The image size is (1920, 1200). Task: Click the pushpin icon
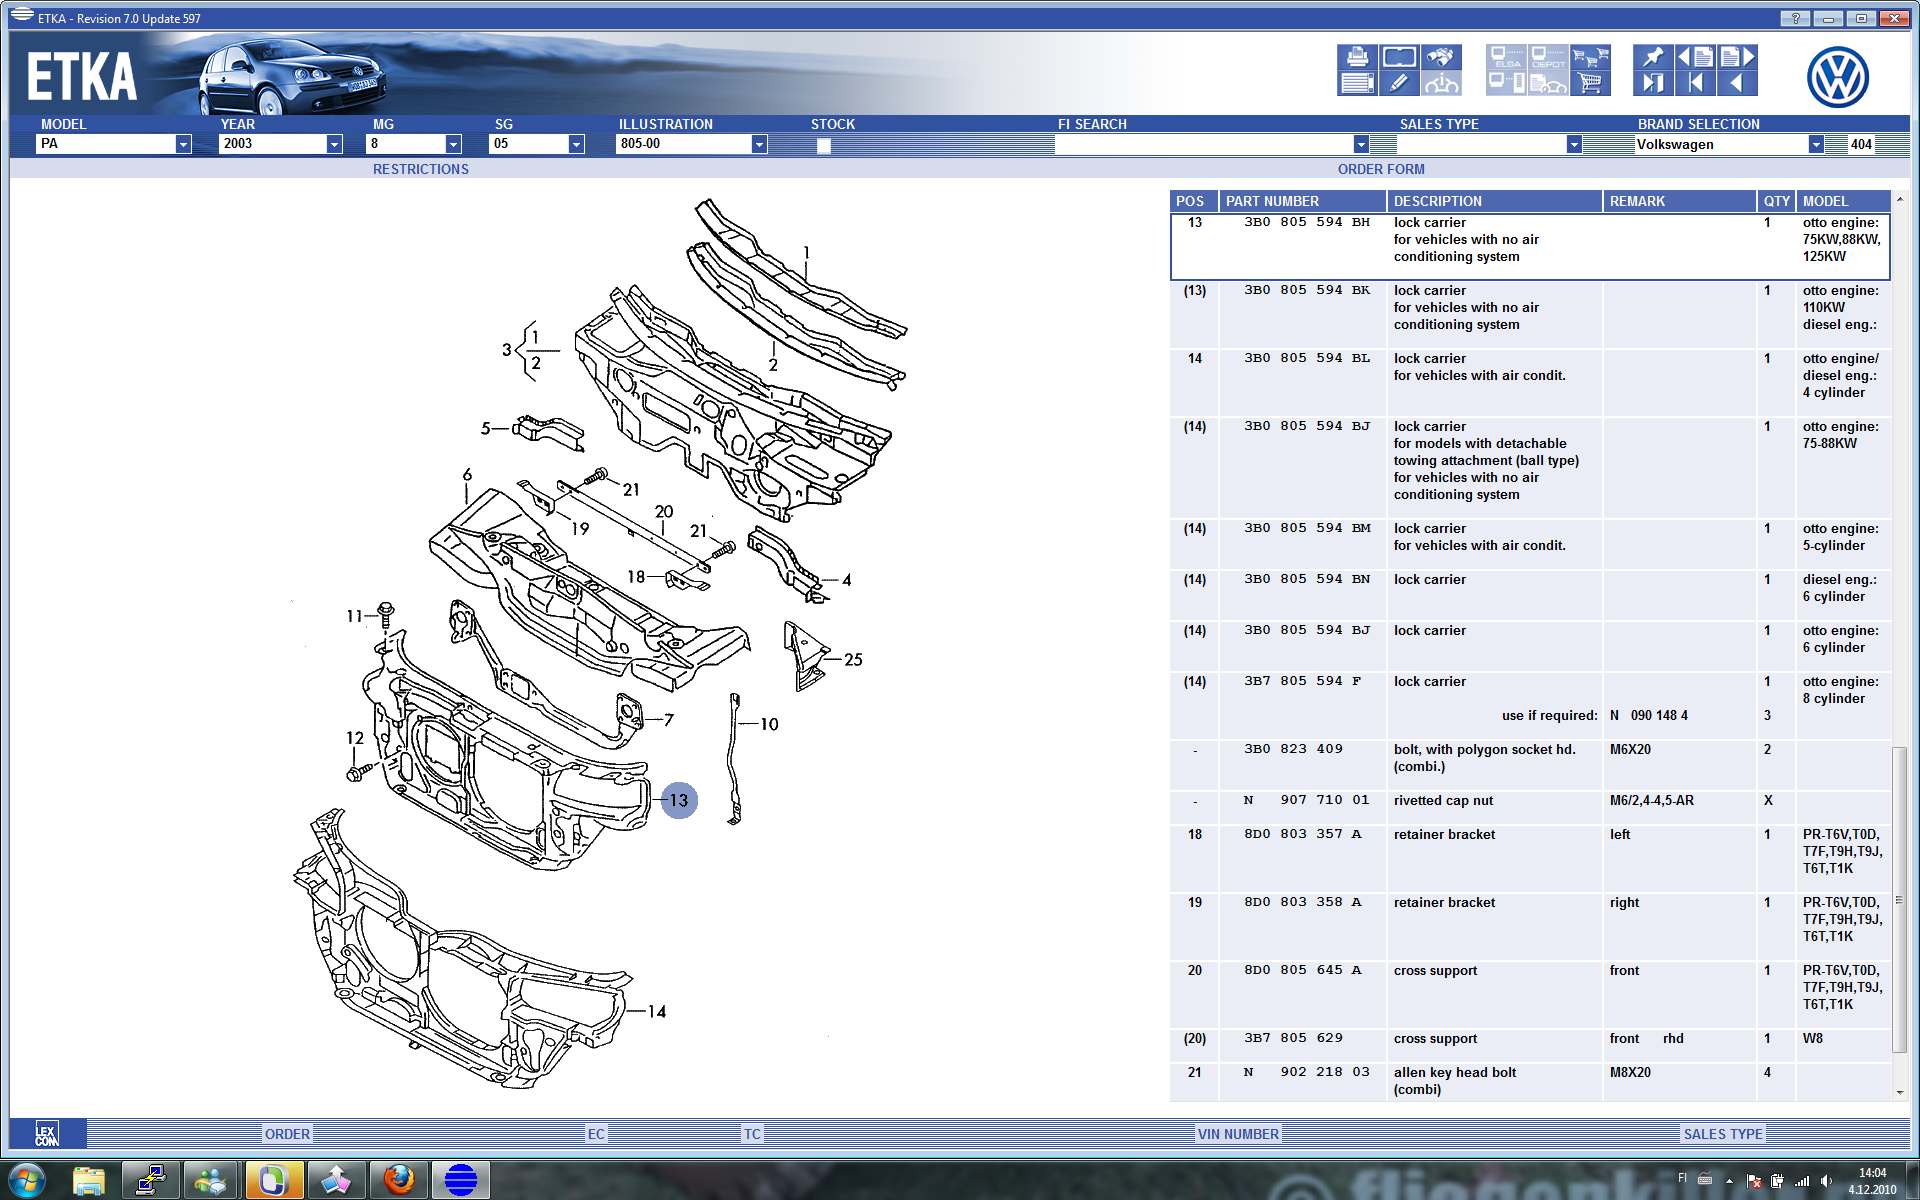[x=1652, y=57]
